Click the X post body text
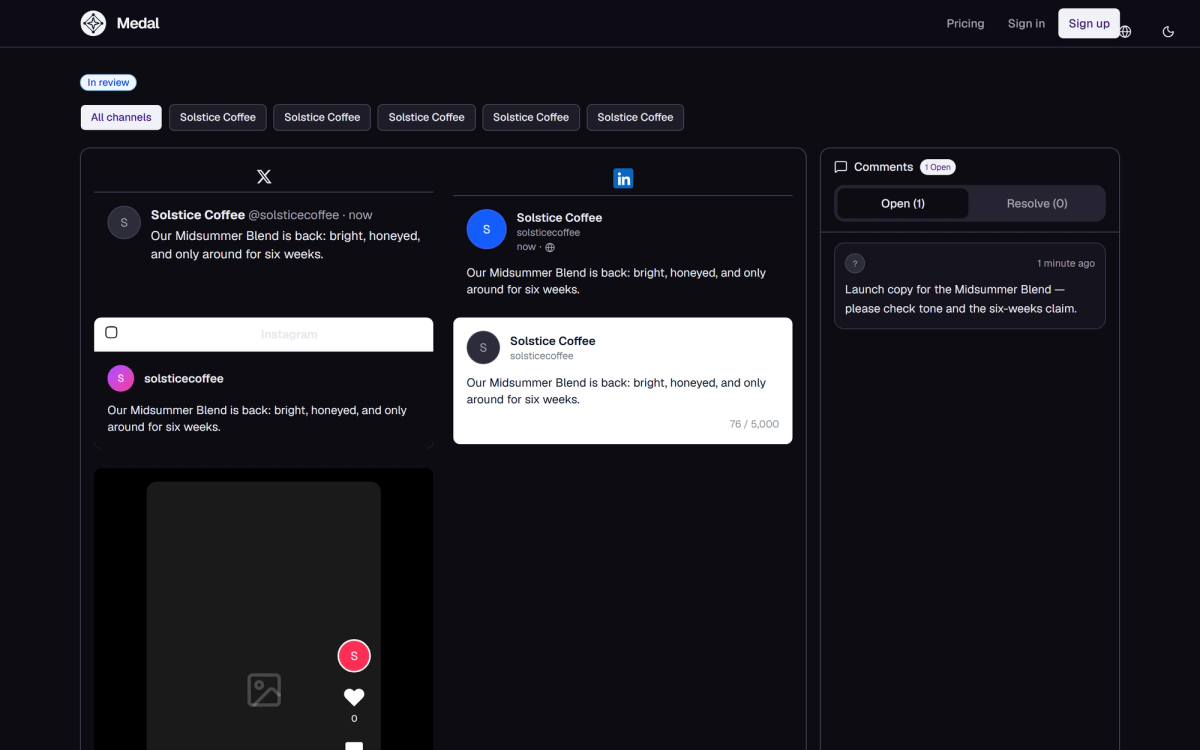This screenshot has height=750, width=1200. (285, 245)
